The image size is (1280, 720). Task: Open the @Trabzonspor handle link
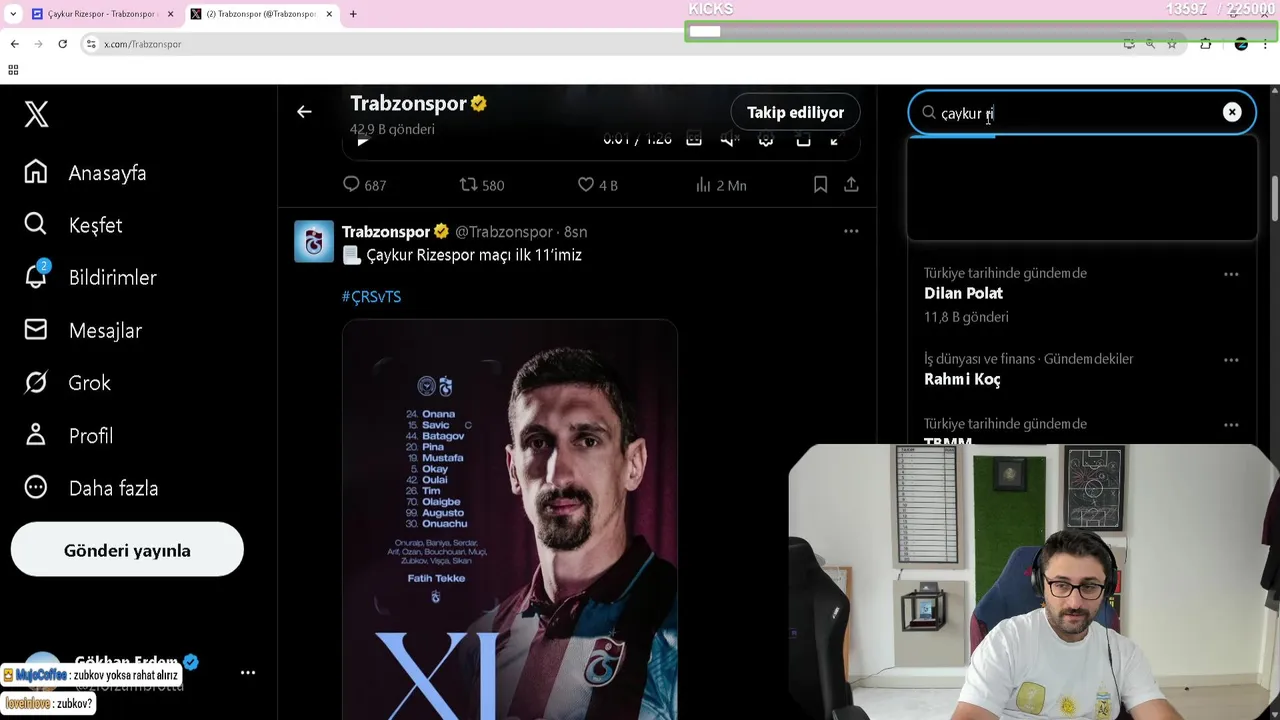(504, 232)
